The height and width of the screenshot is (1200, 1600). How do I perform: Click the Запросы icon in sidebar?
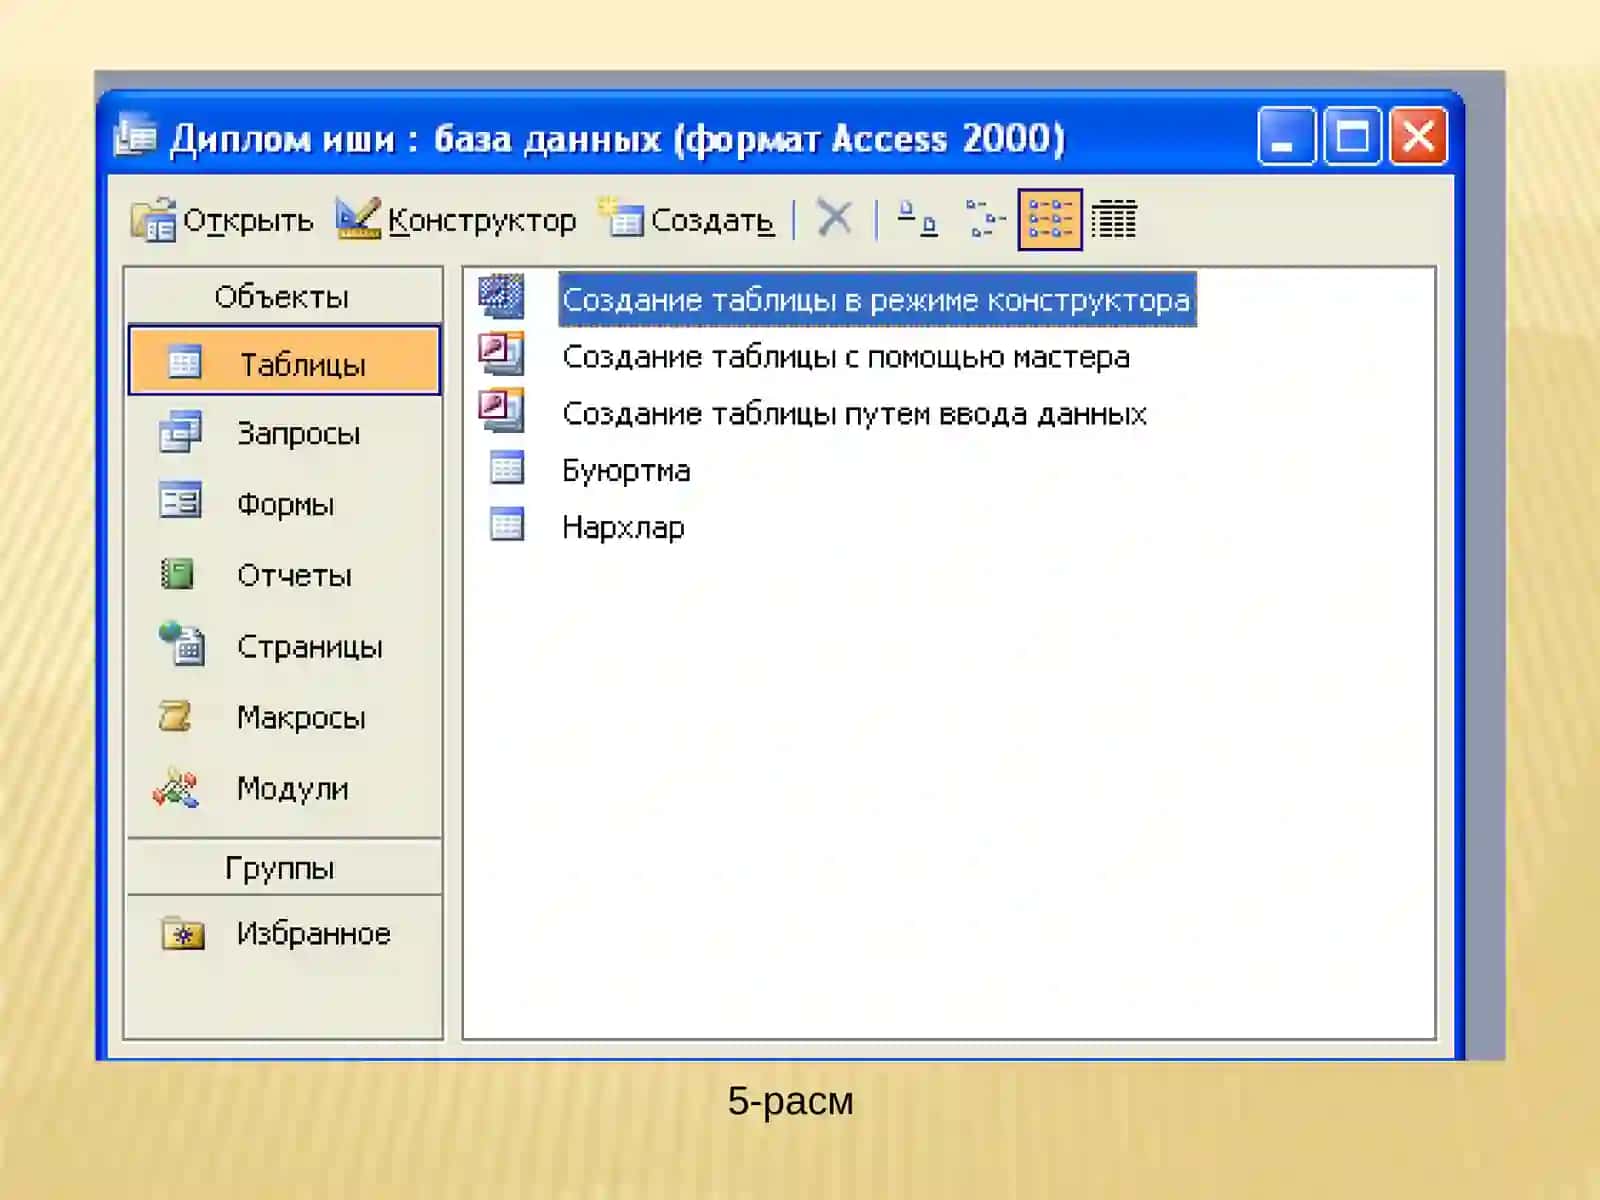[181, 432]
